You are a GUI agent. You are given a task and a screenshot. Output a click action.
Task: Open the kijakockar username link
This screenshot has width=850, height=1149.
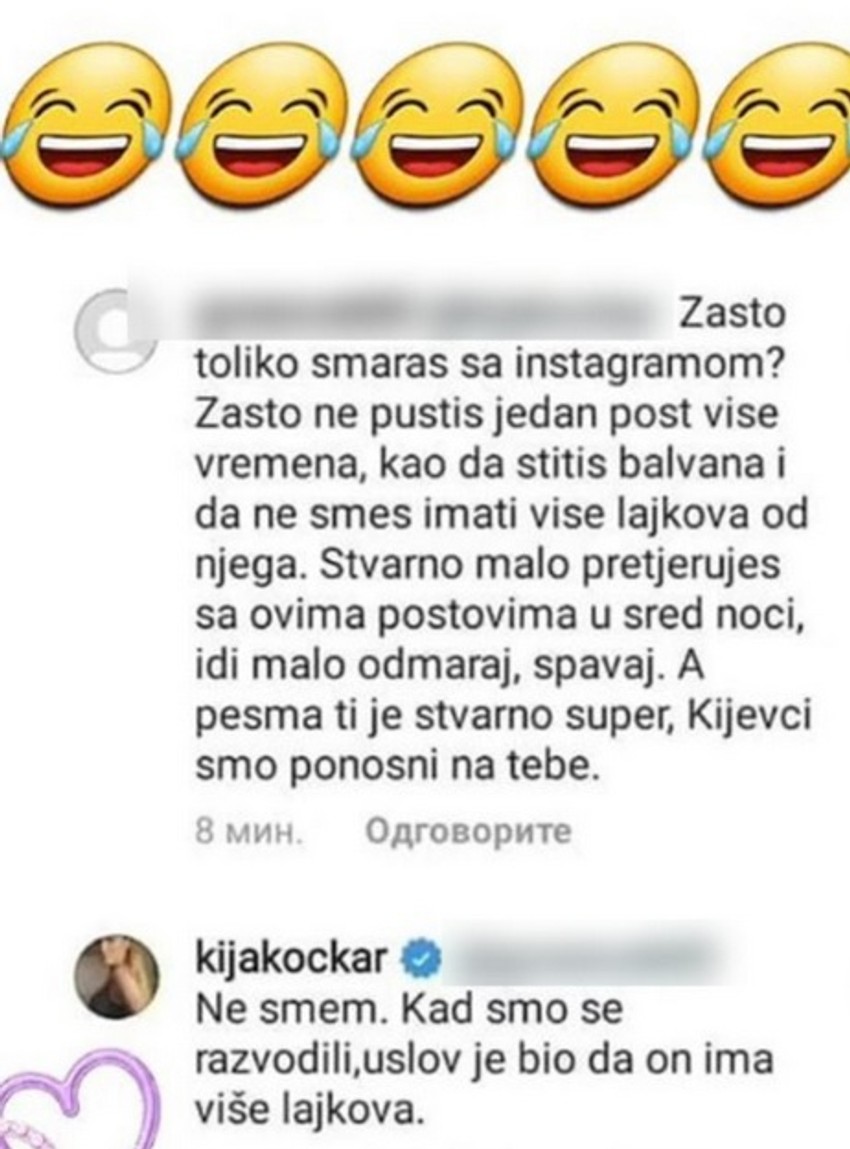click(292, 958)
